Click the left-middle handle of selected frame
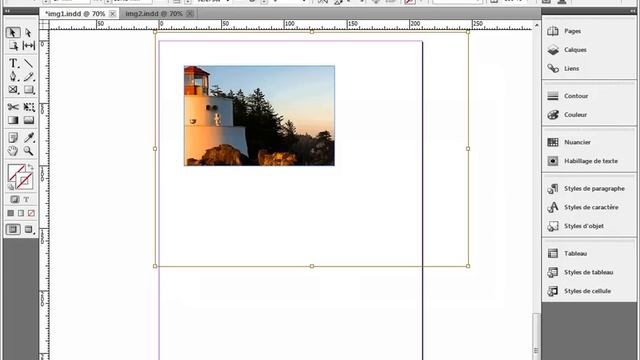The width and height of the screenshot is (640, 360). tap(155, 149)
